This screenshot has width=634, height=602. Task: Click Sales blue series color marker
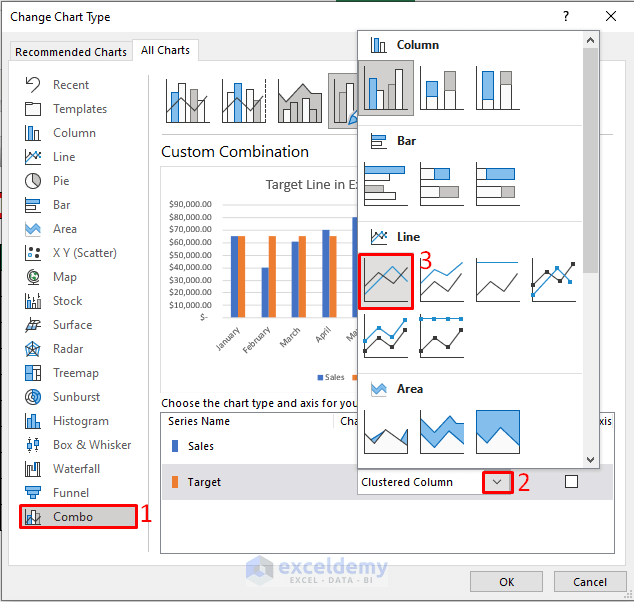(175, 446)
